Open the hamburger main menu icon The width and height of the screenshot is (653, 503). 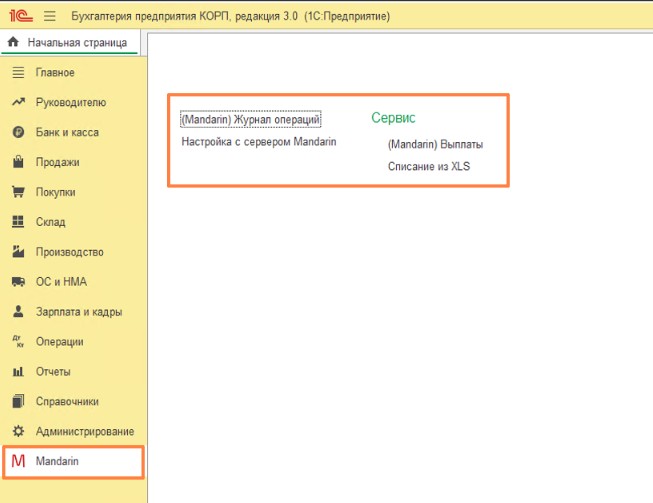[x=50, y=16]
